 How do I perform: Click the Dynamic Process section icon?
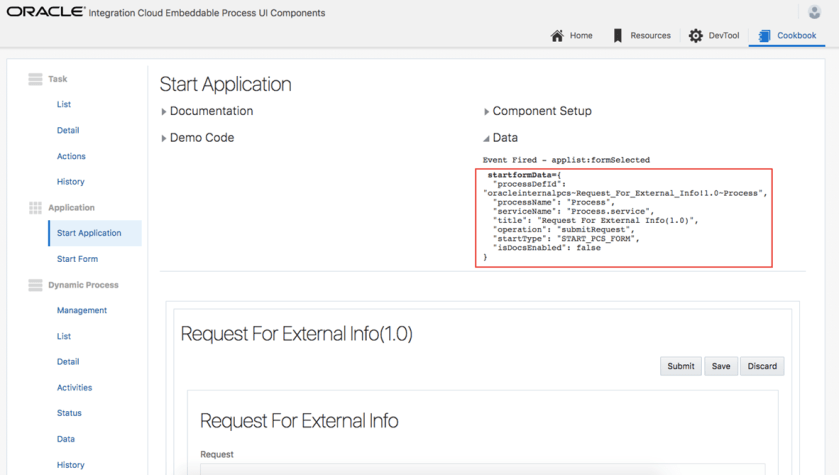[x=35, y=285]
